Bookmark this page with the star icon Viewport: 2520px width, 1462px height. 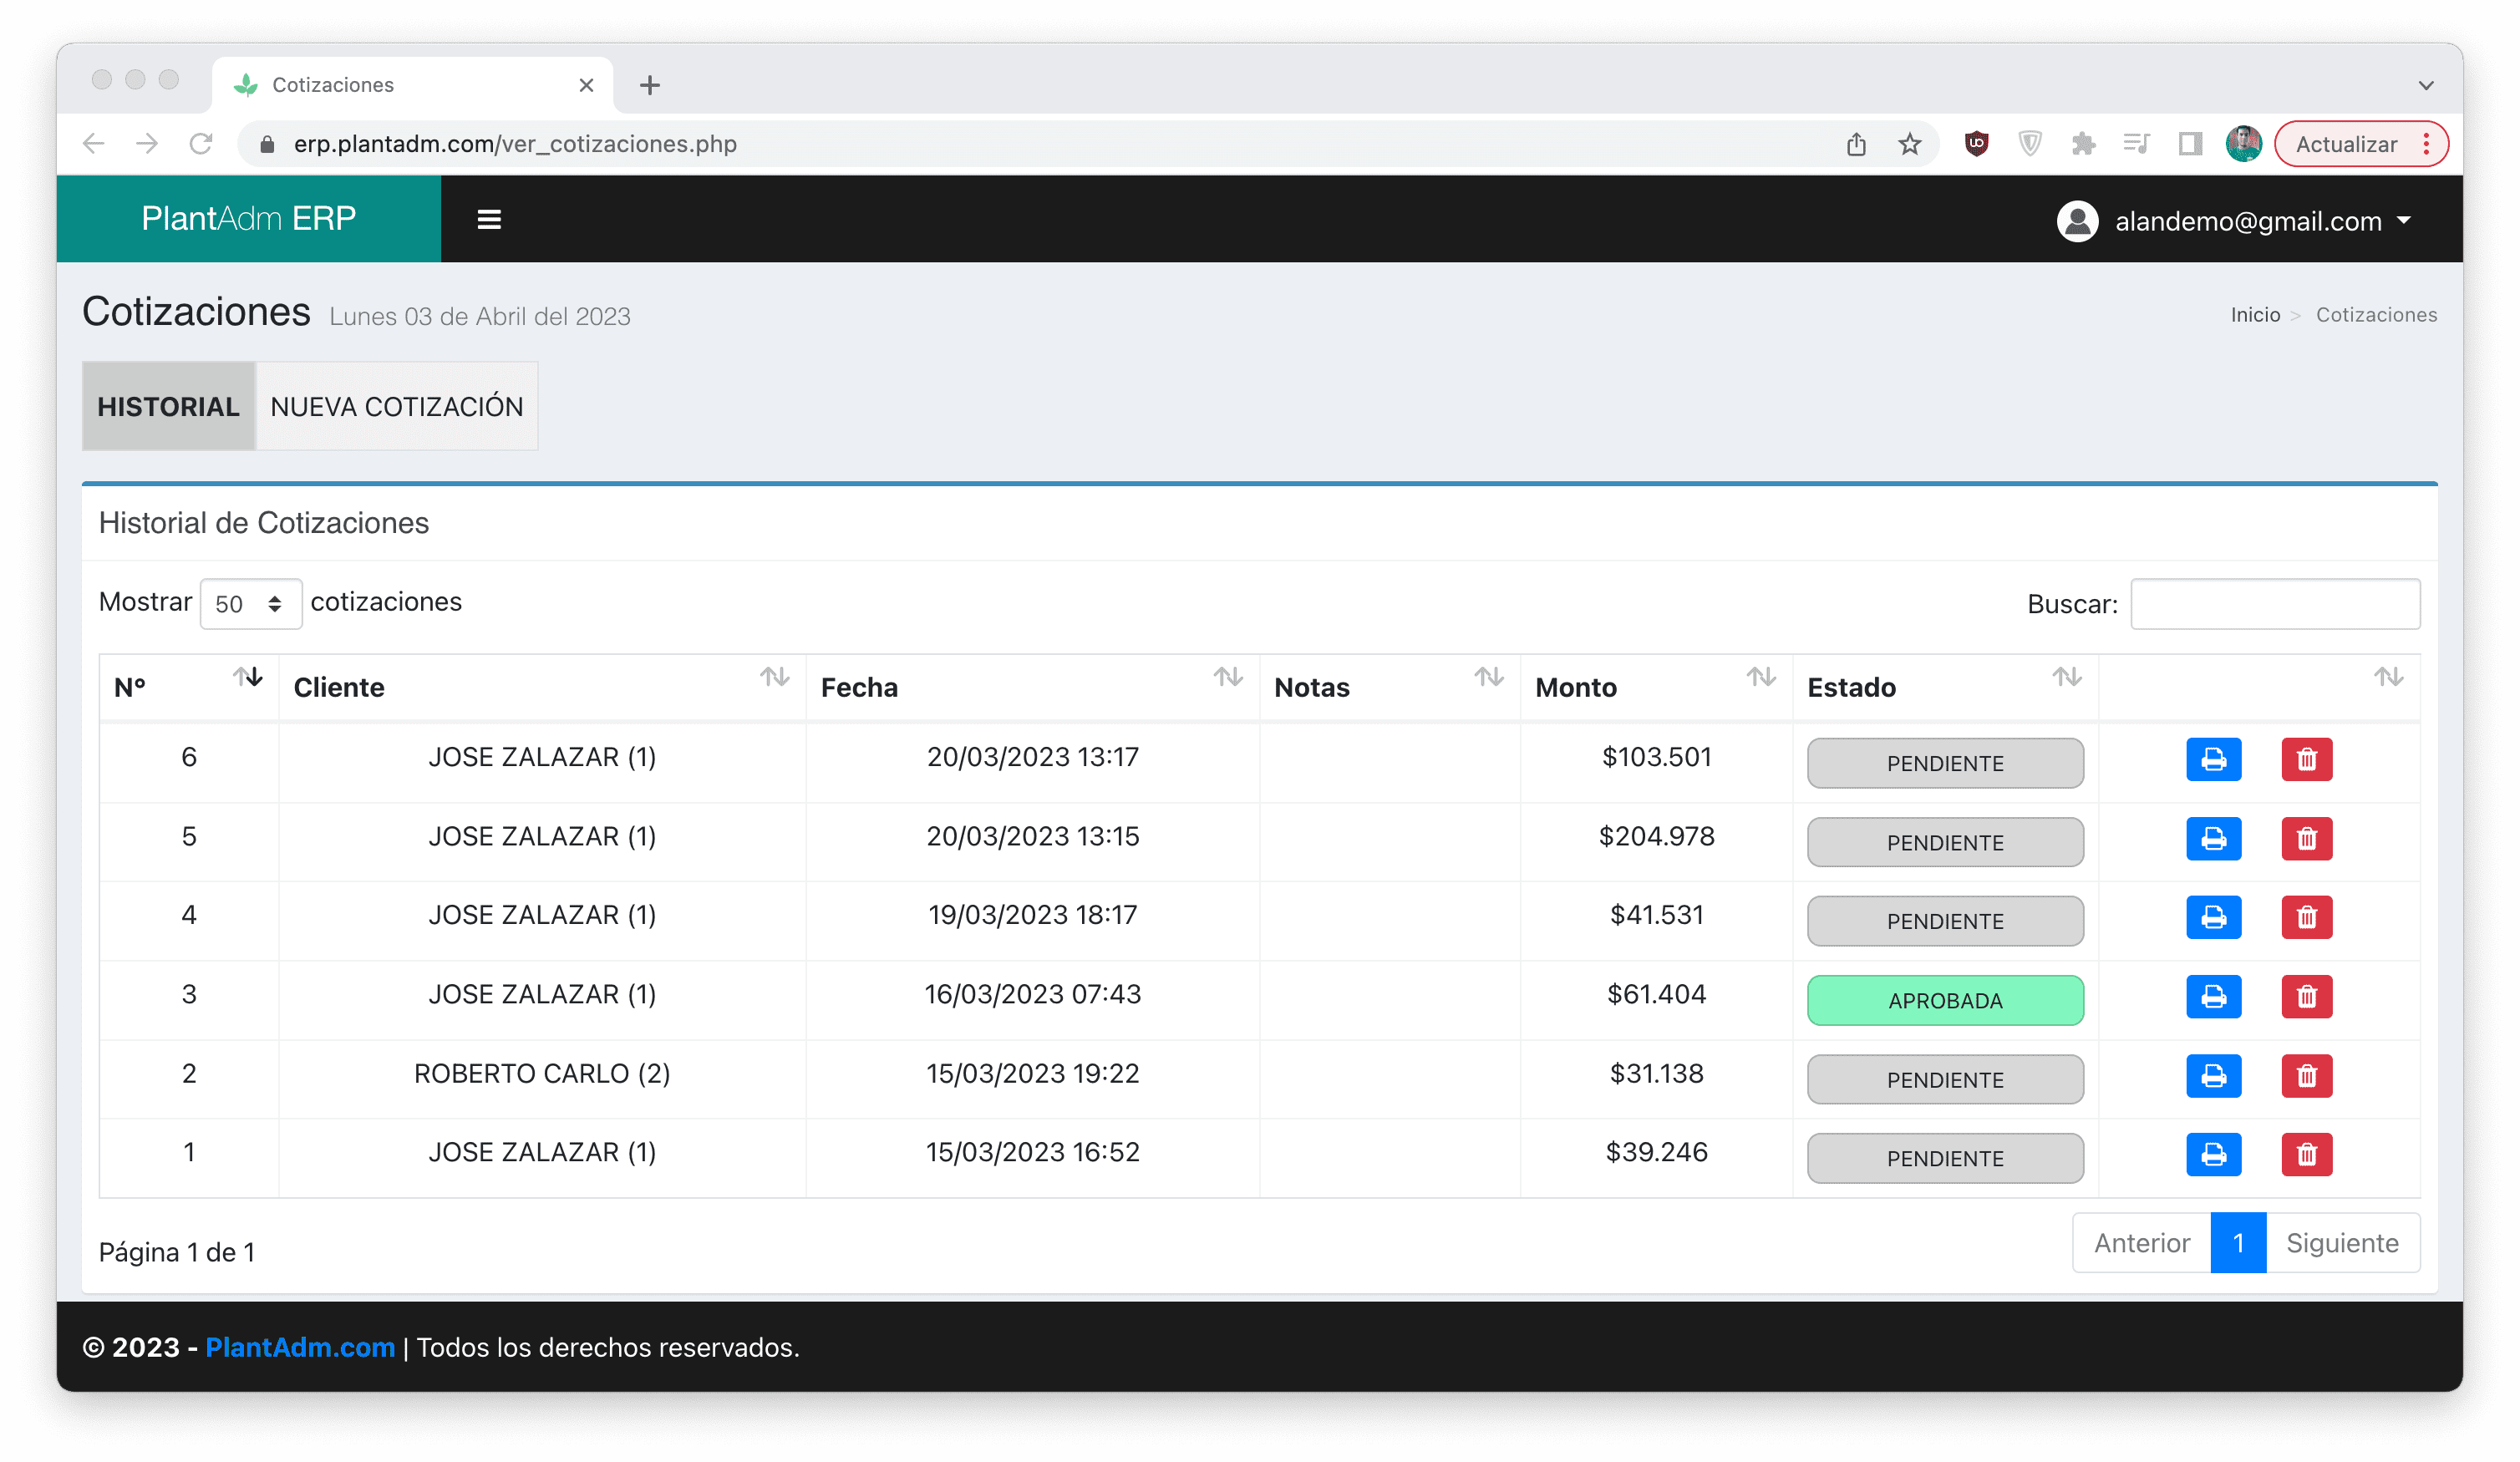(1909, 144)
